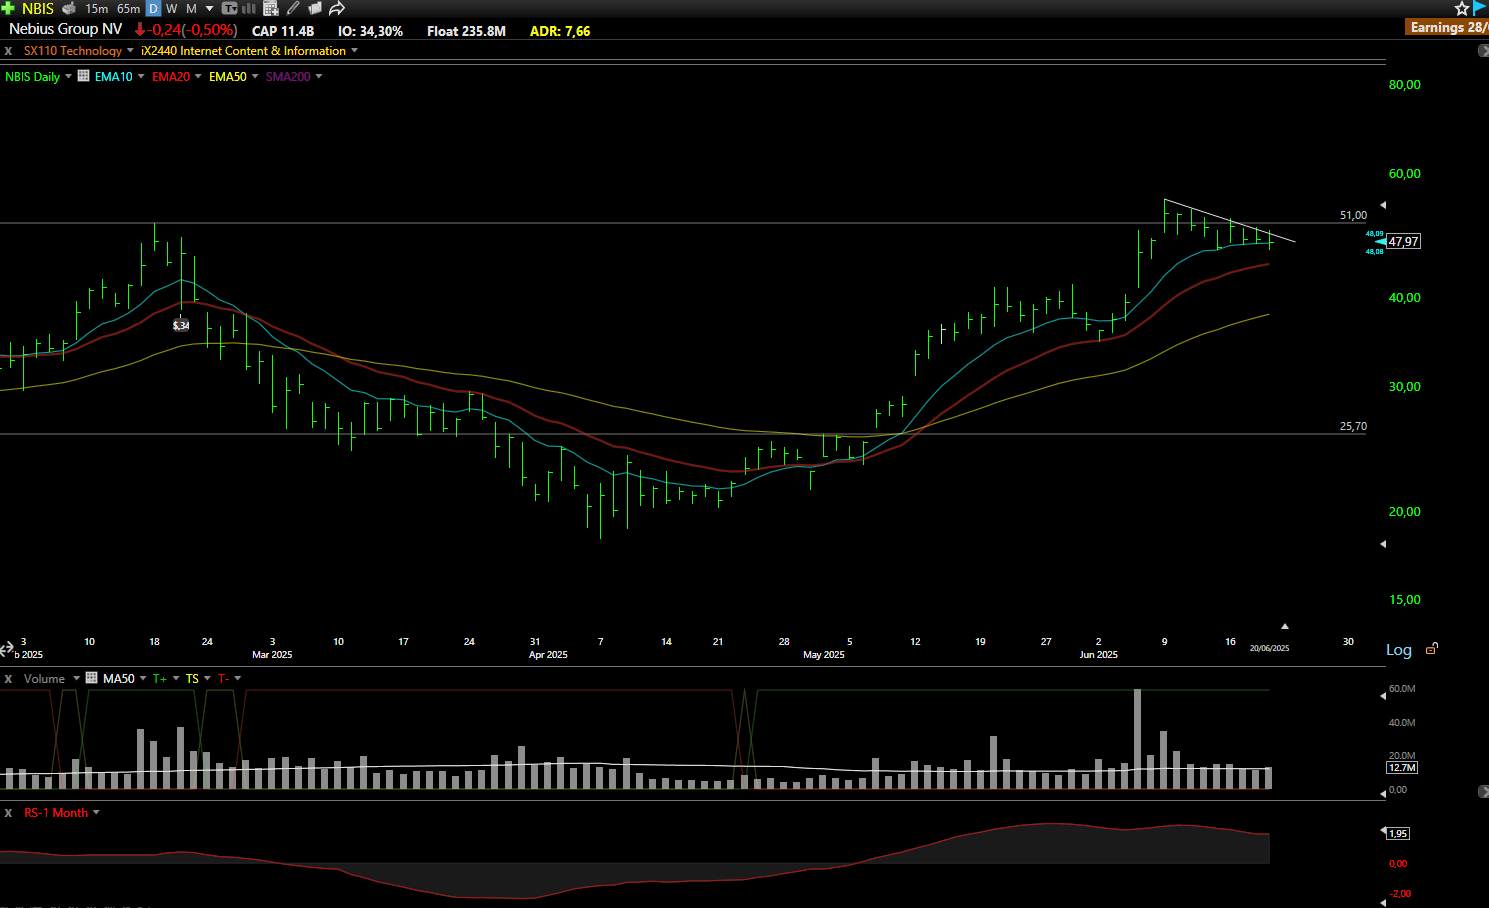Image resolution: width=1489 pixels, height=908 pixels.
Task: Click the Tv toolbar icon
Action: pos(230,8)
